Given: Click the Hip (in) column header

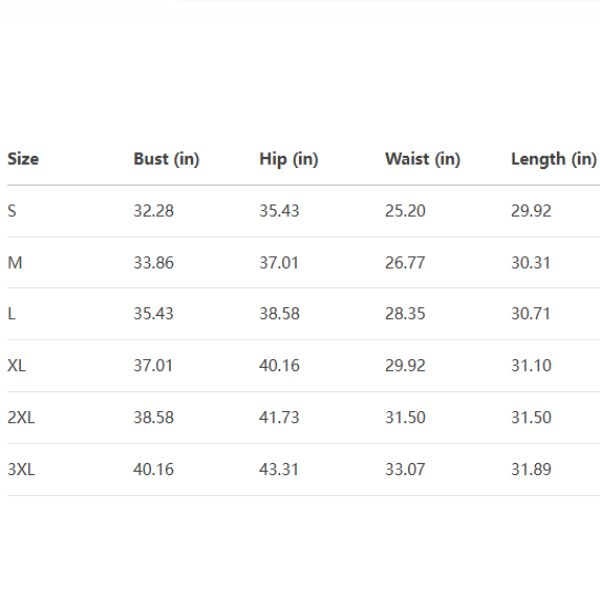Looking at the screenshot, I should (x=288, y=159).
